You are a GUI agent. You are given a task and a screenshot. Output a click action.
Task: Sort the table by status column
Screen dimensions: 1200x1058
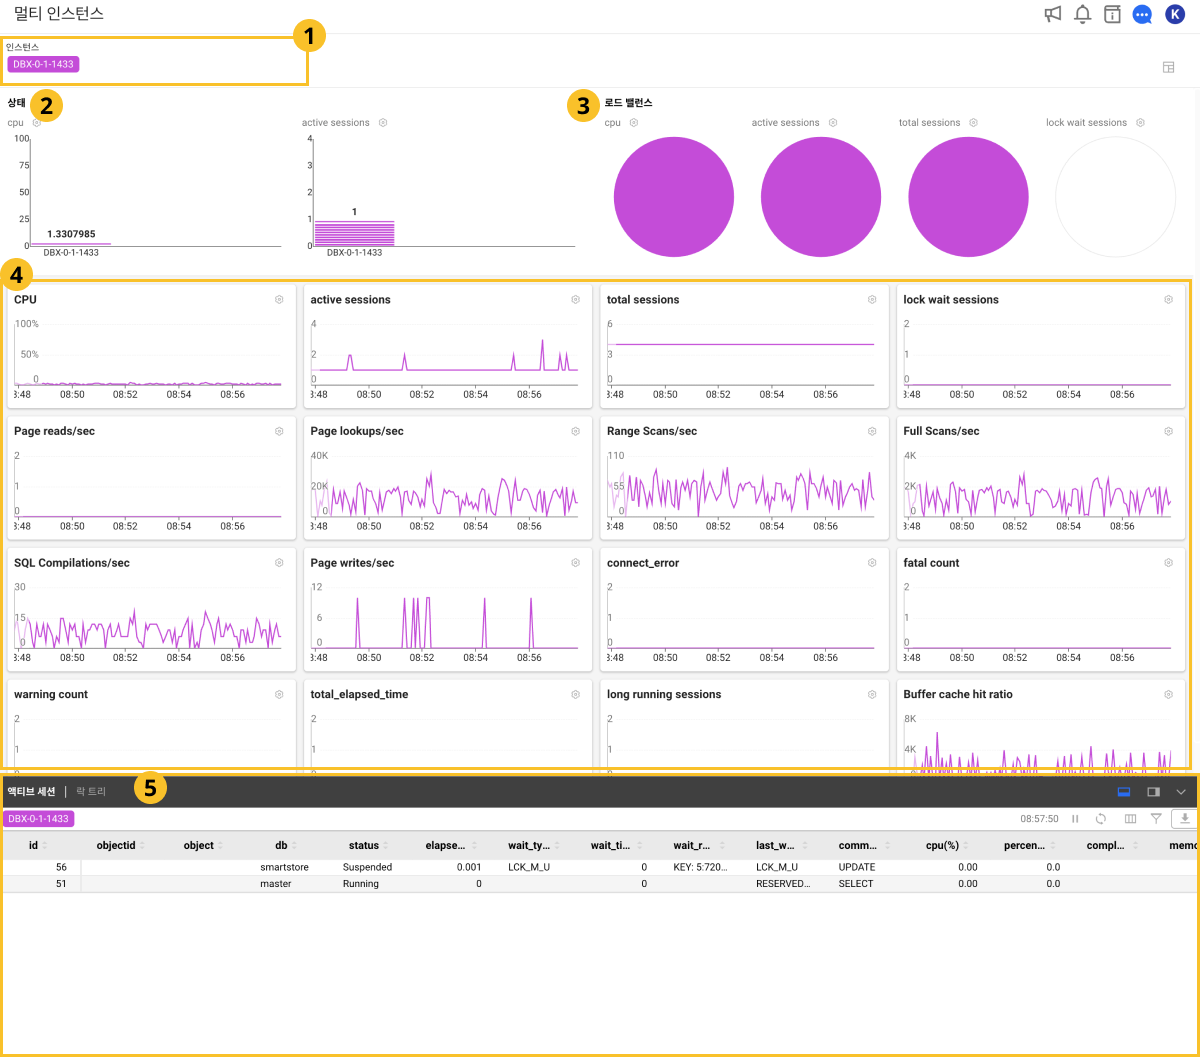[x=368, y=845]
